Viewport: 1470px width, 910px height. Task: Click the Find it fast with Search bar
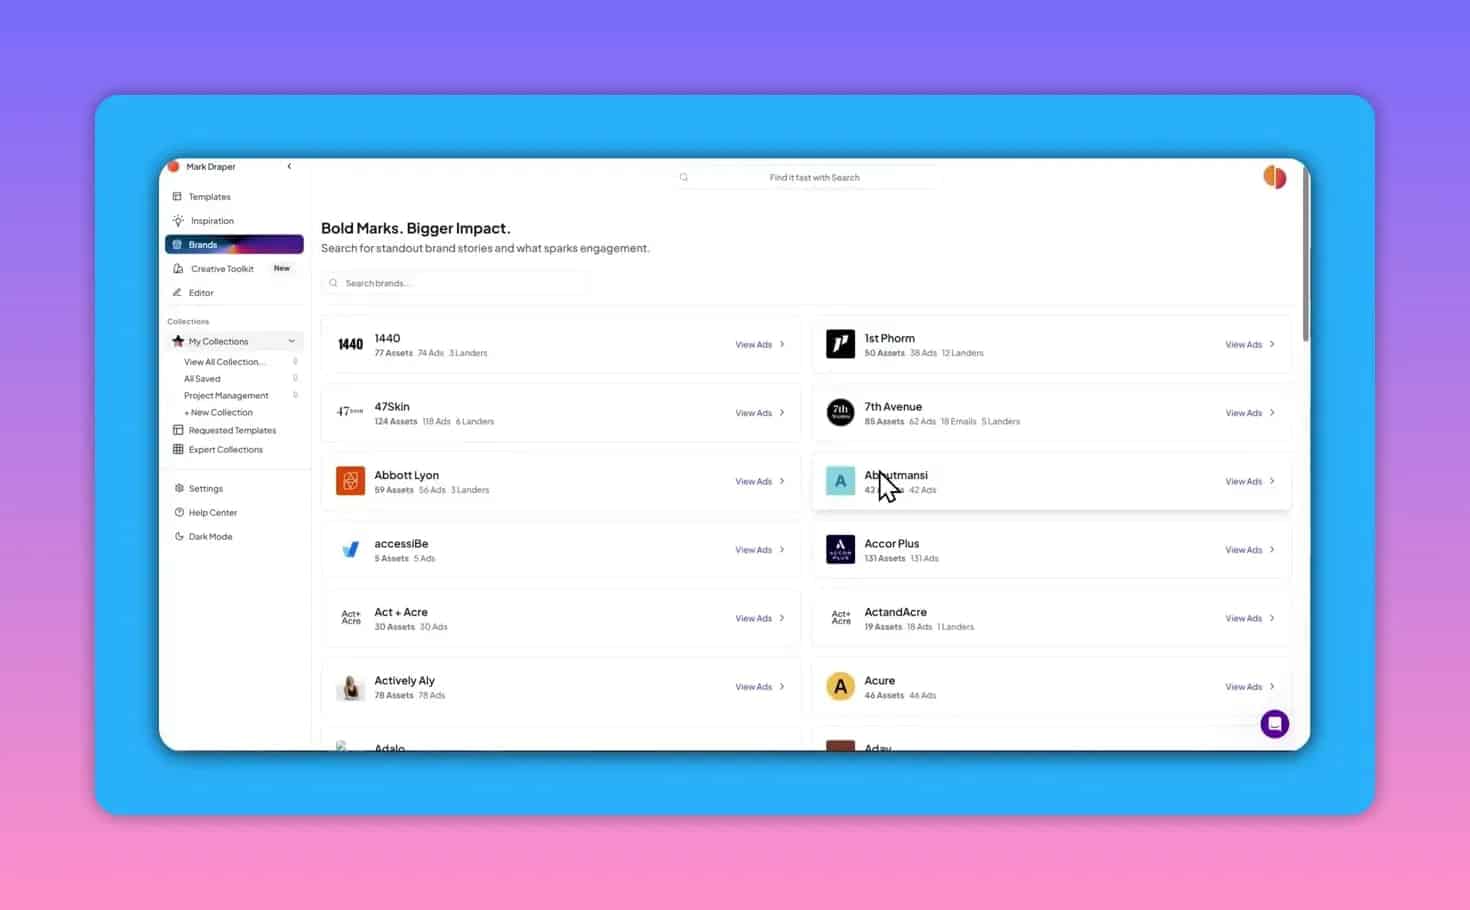(808, 178)
